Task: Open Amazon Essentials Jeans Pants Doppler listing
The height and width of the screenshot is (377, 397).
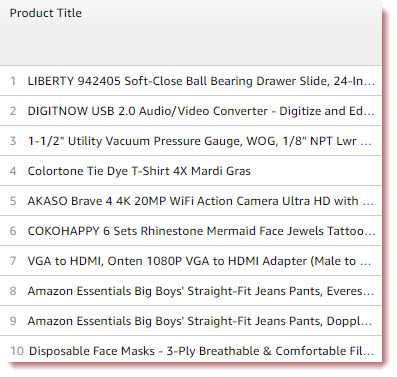Action: [200, 321]
